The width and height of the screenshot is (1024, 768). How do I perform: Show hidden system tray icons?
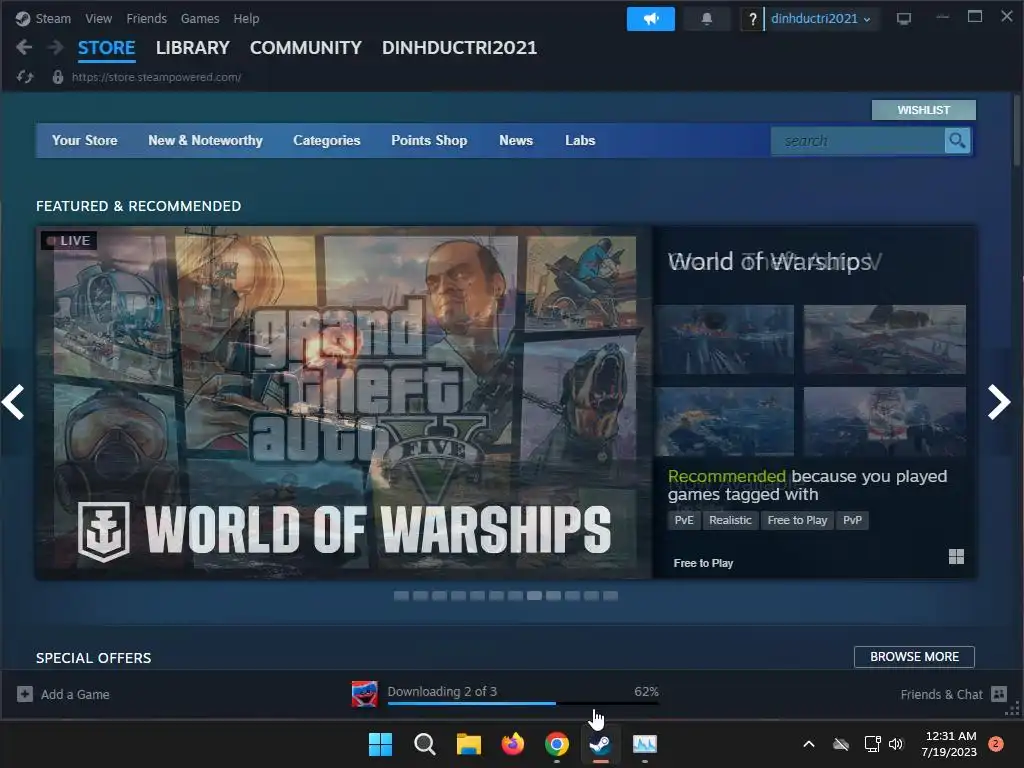coord(808,744)
